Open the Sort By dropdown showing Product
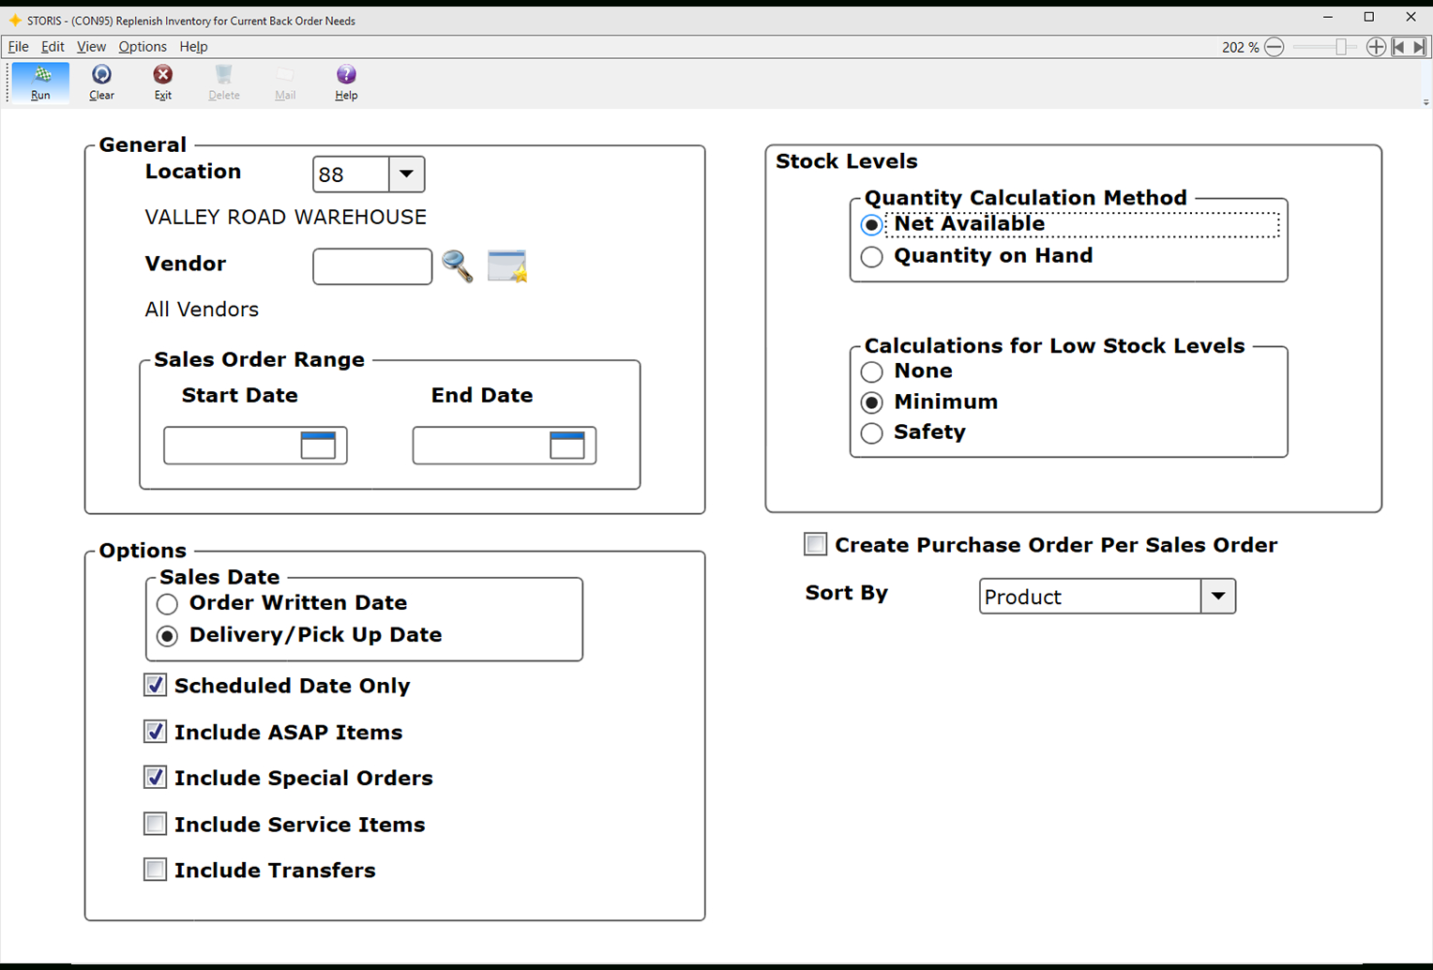Image resolution: width=1433 pixels, height=970 pixels. [x=1218, y=596]
